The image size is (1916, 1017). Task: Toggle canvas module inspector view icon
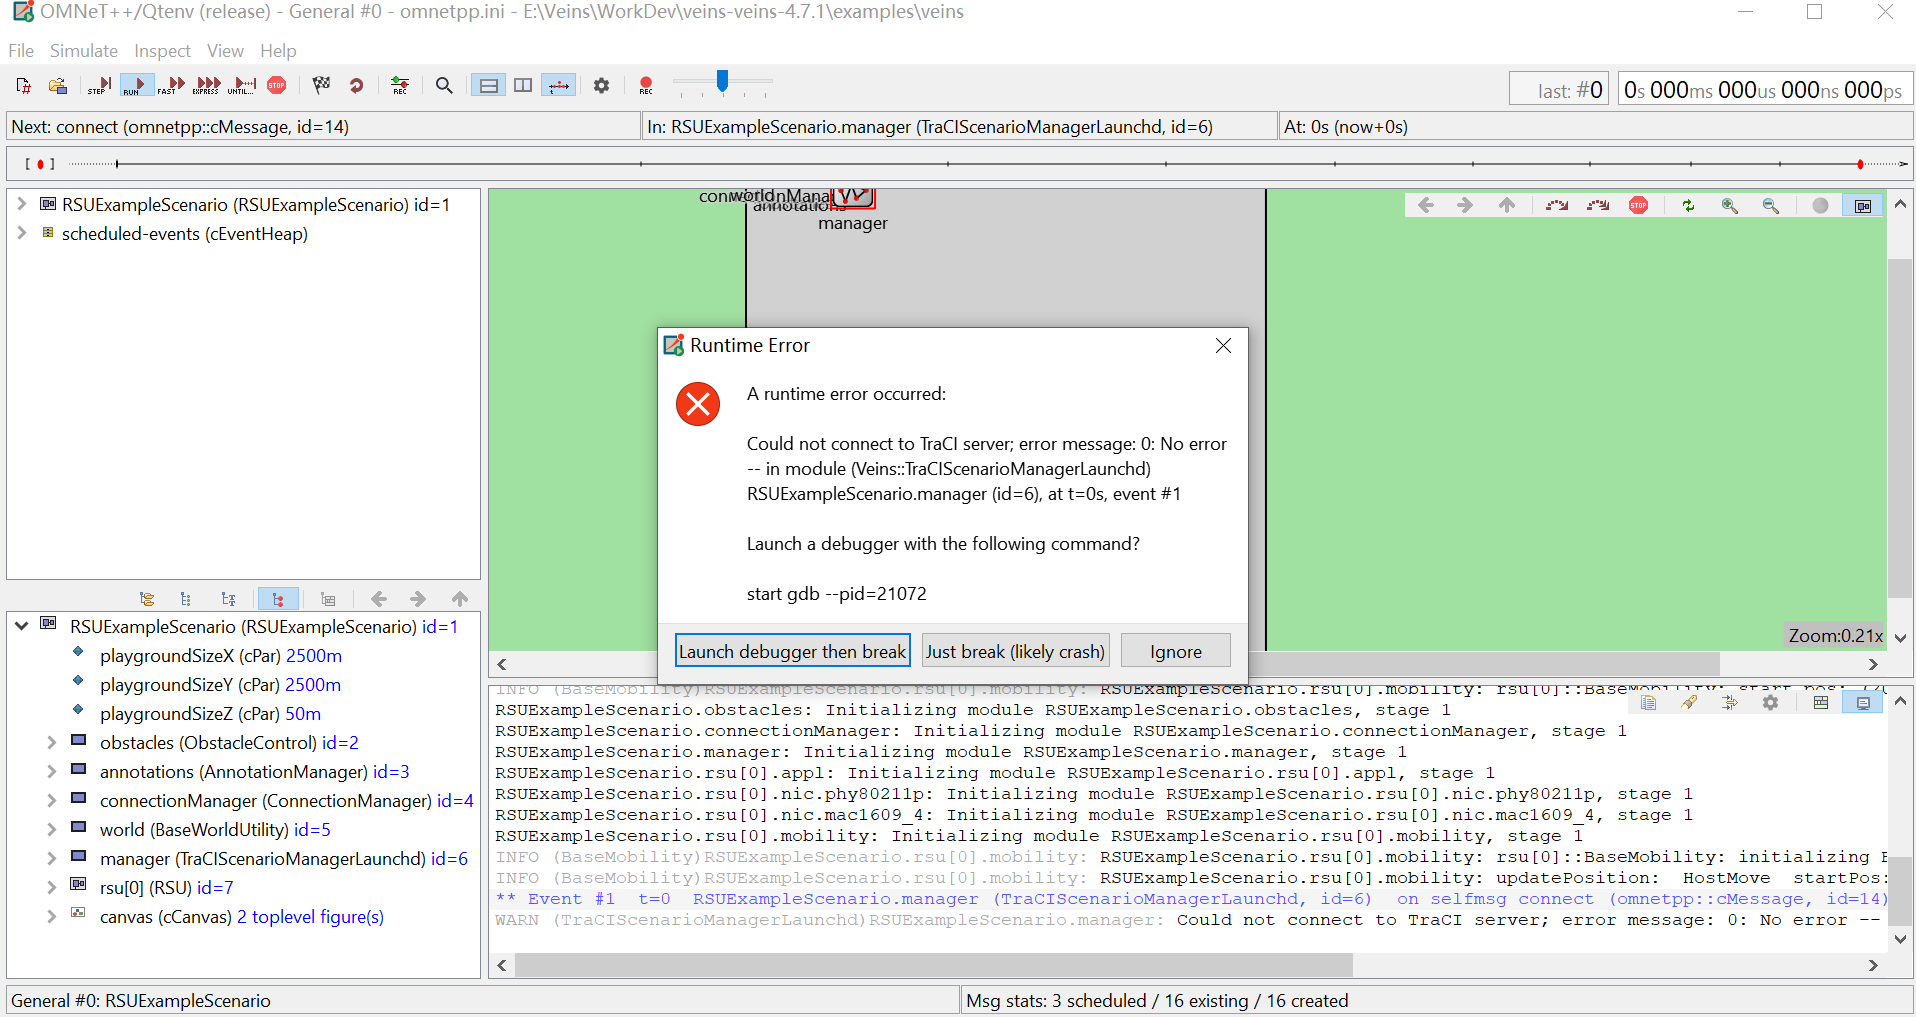1863,205
